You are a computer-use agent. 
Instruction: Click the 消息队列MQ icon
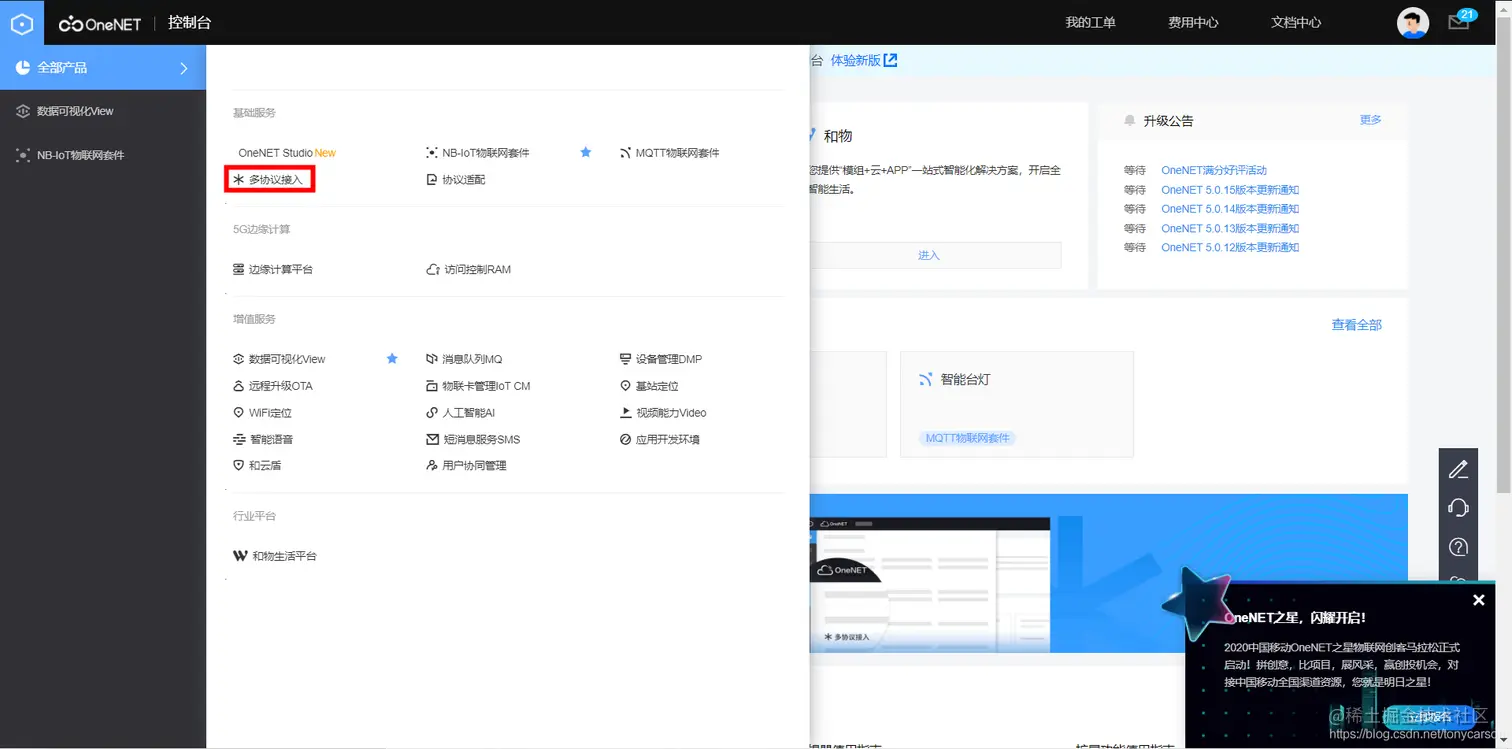pos(432,359)
